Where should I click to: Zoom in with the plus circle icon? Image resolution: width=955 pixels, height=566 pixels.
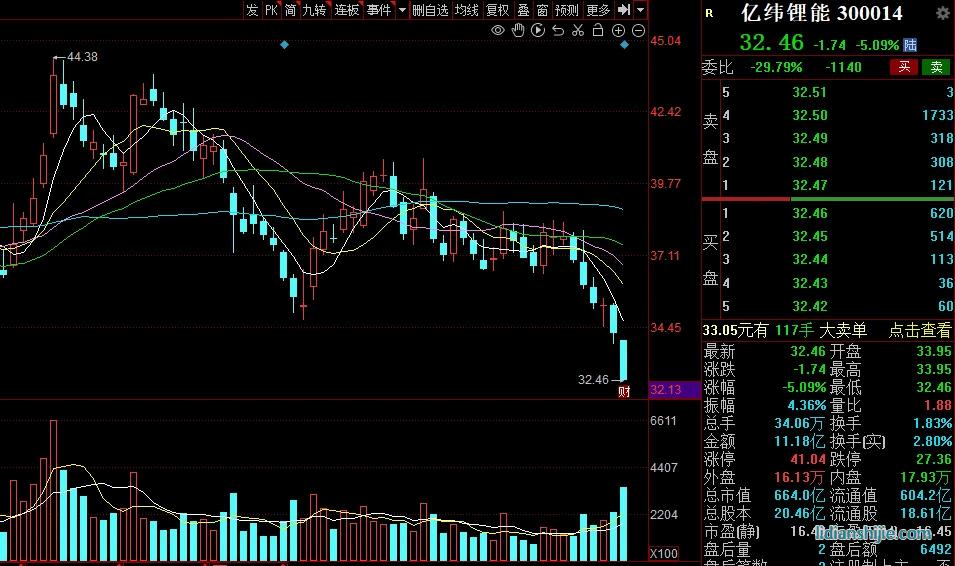pyautogui.click(x=618, y=31)
